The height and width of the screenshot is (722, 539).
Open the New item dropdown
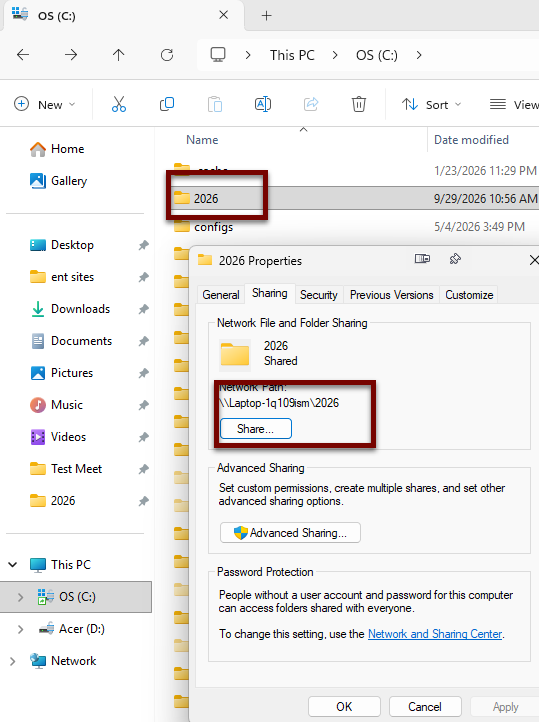tap(45, 105)
